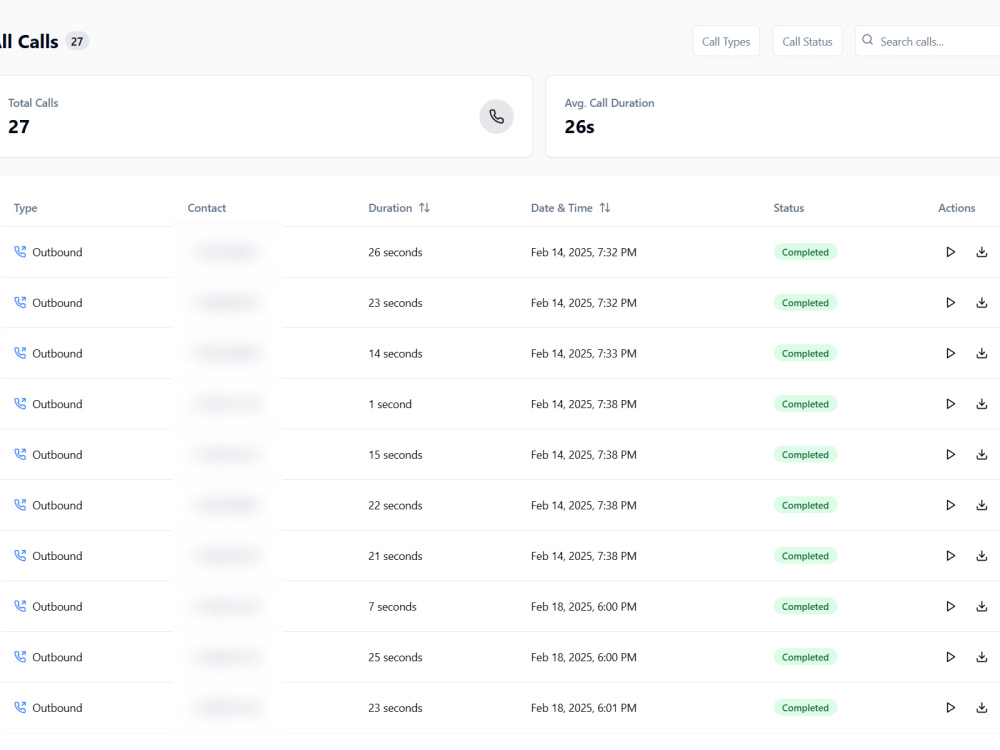Image resolution: width=1000 pixels, height=750 pixels.
Task: Play the 23 seconds call from Feb 18
Action: click(950, 707)
